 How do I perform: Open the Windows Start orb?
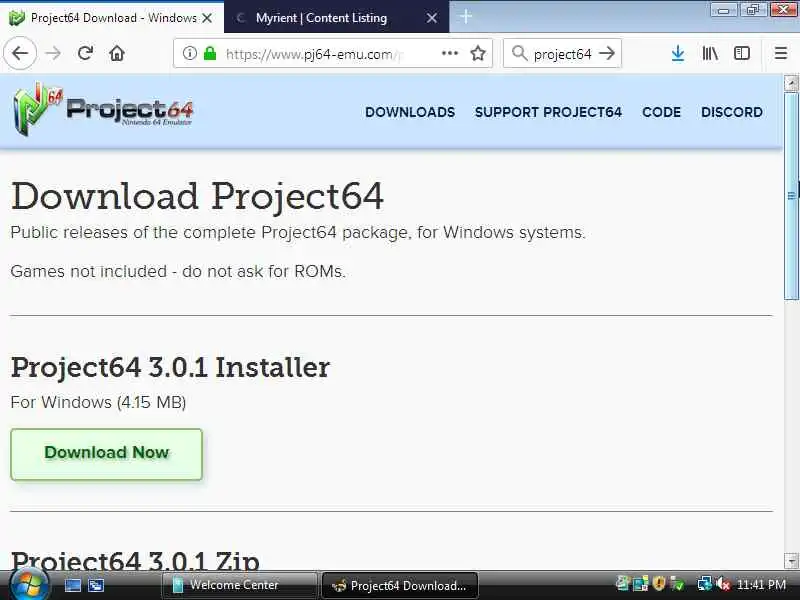[x=30, y=585]
